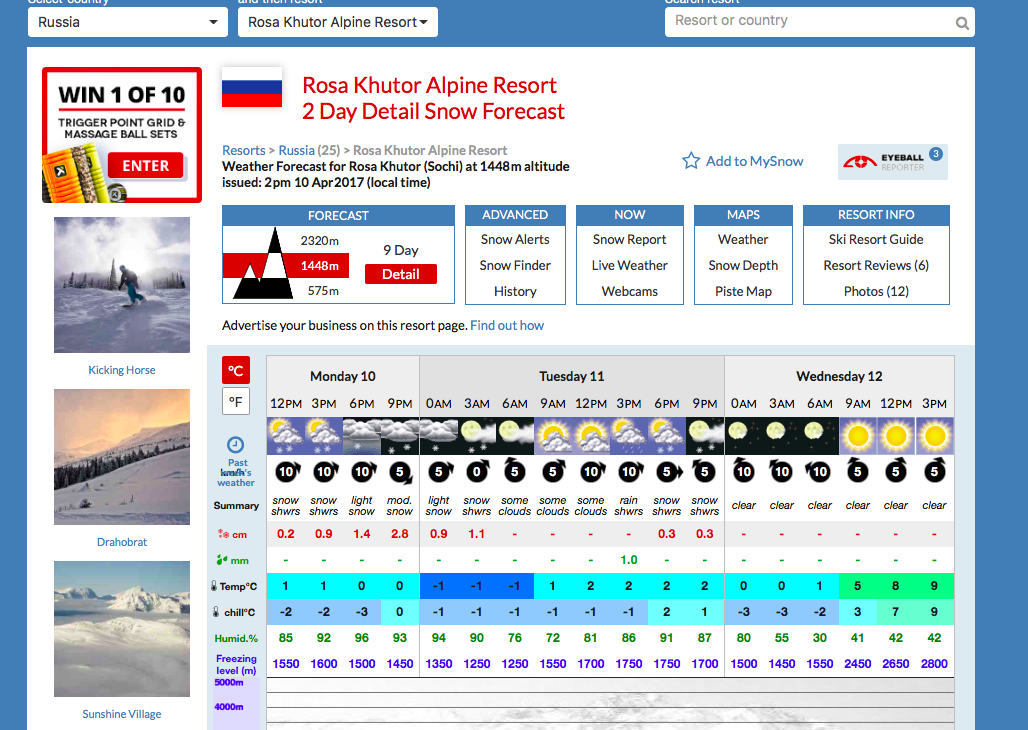Click the 1.0 mm rain value
This screenshot has height=730, width=1028.
(629, 559)
